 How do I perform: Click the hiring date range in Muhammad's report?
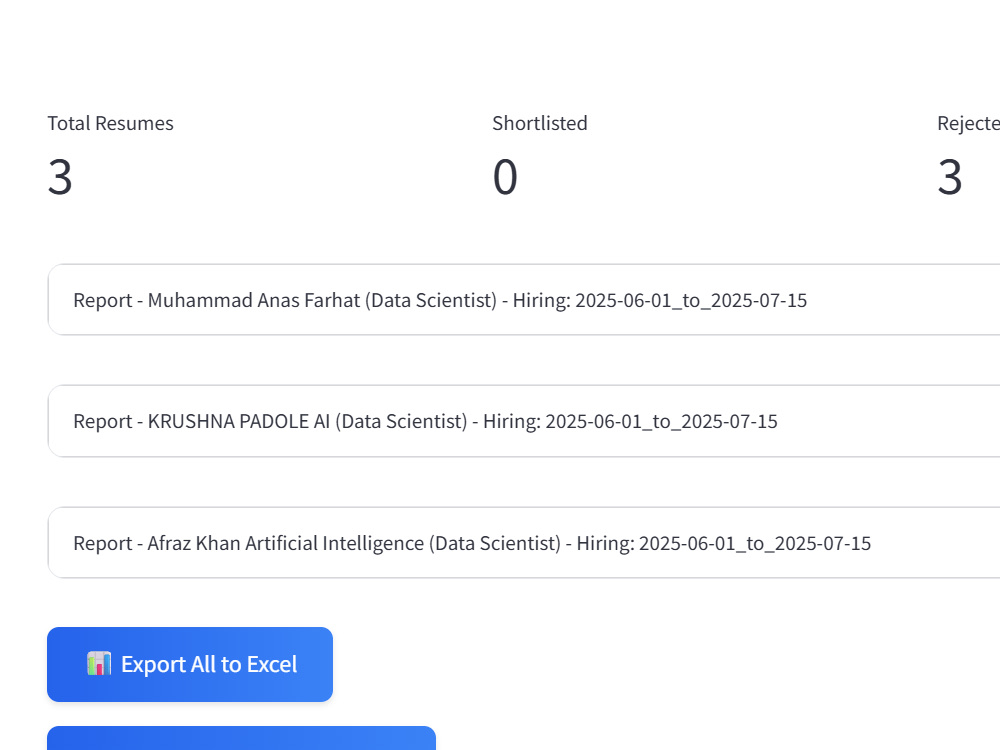(691, 300)
